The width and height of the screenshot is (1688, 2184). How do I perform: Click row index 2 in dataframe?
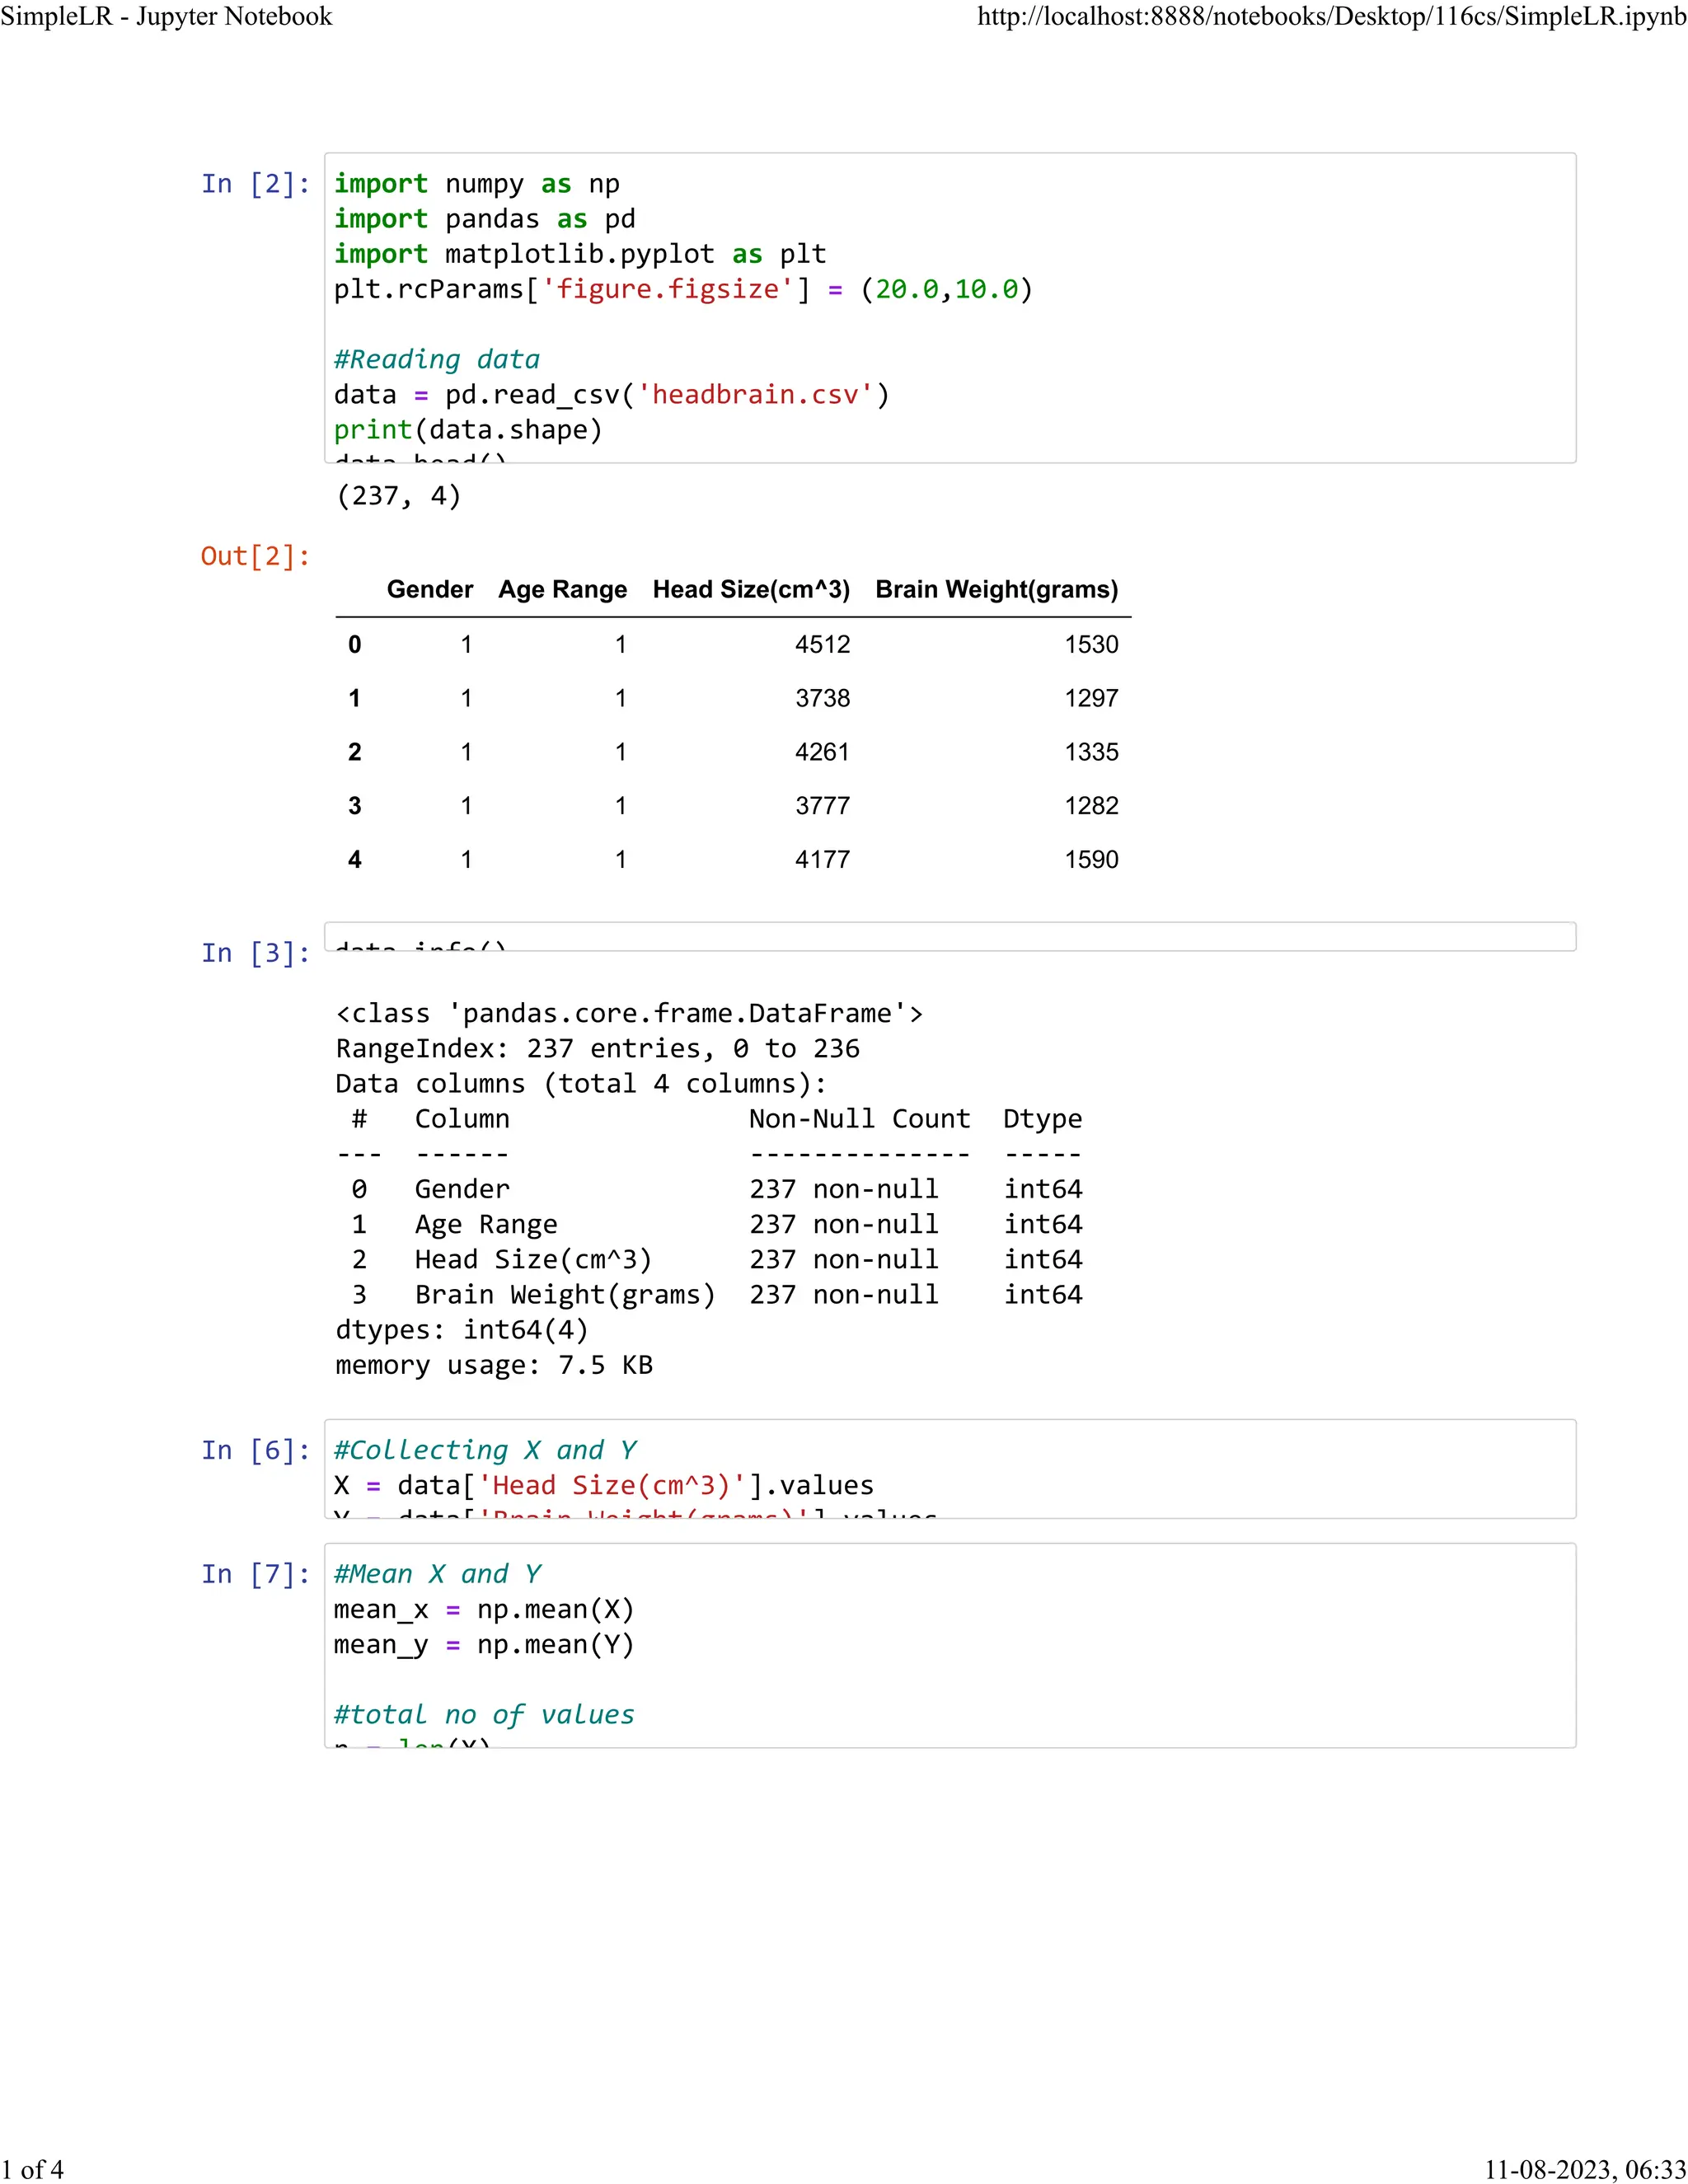click(354, 752)
